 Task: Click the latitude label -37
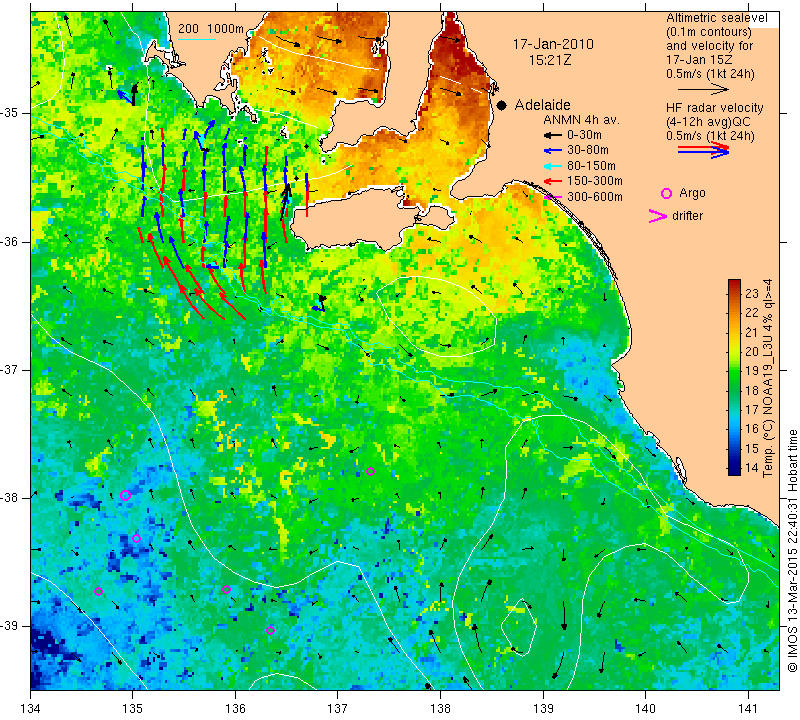coord(10,369)
